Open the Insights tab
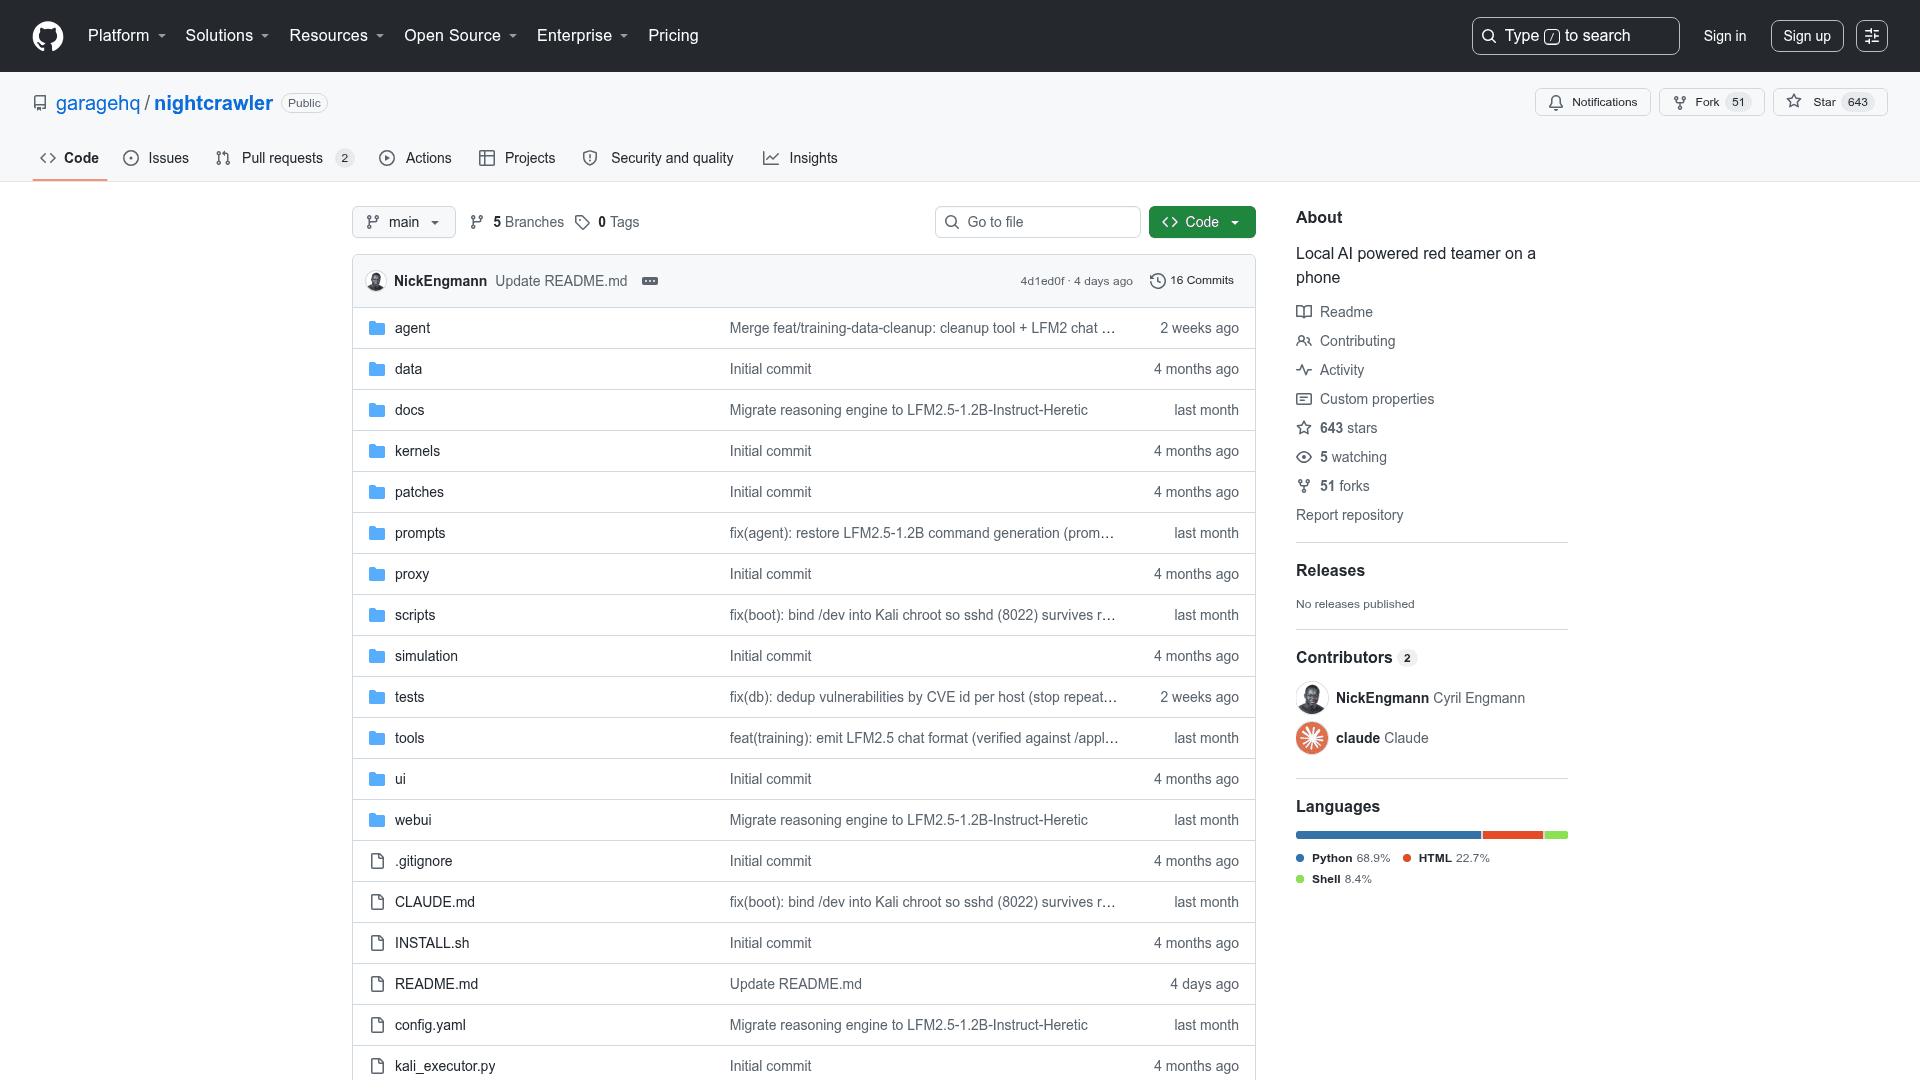 [x=800, y=158]
